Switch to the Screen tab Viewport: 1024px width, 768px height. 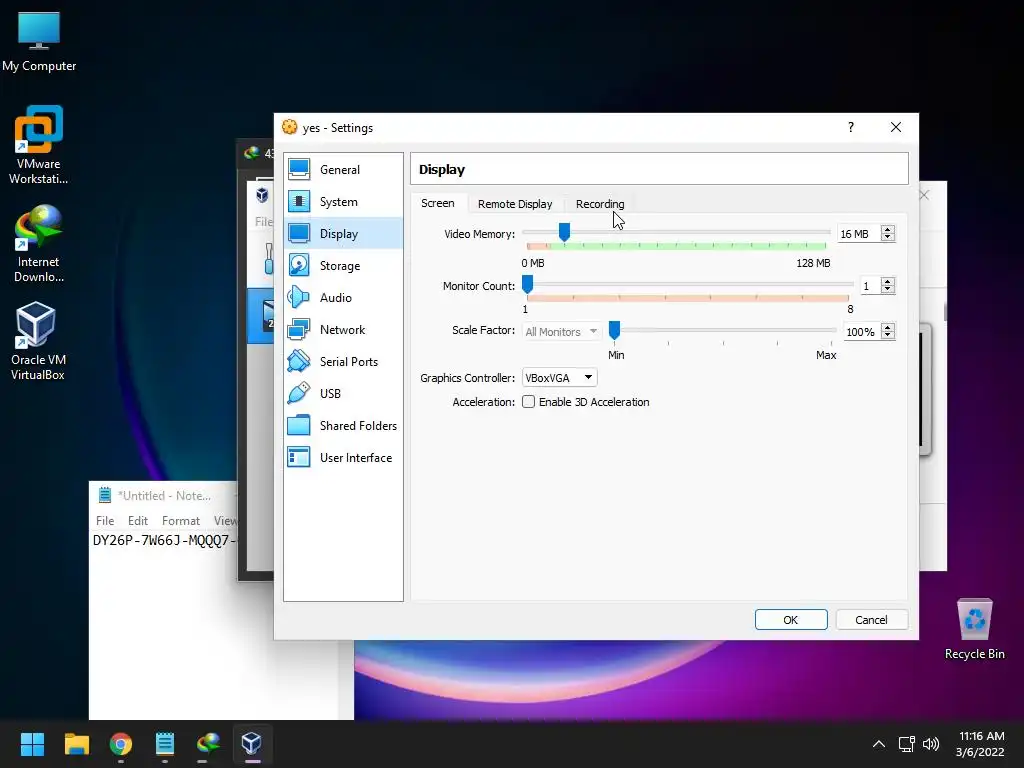(x=438, y=203)
